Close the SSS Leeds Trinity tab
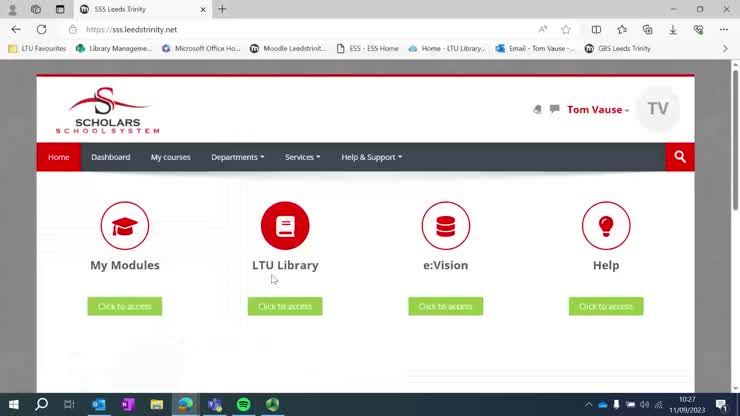Image resolution: width=740 pixels, height=416 pixels. (203, 9)
